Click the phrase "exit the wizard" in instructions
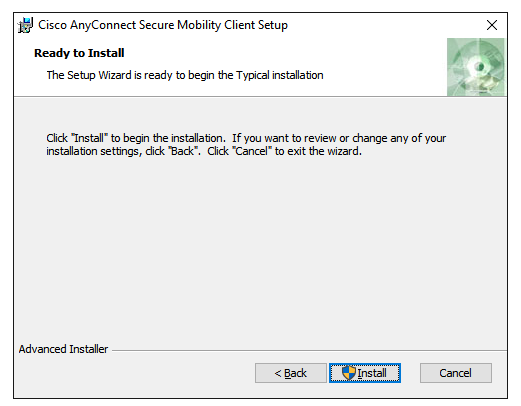The width and height of the screenshot is (521, 406). tap(324, 151)
